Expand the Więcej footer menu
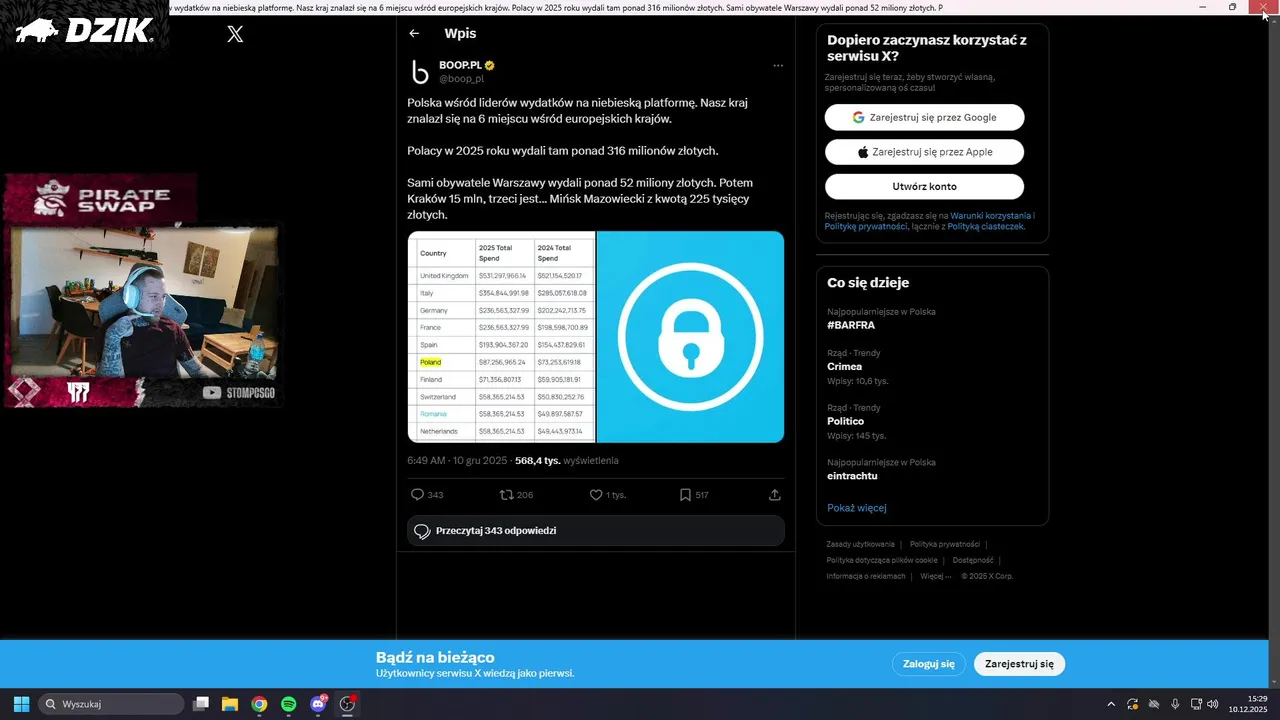Viewport: 1280px width, 720px height. pos(935,576)
